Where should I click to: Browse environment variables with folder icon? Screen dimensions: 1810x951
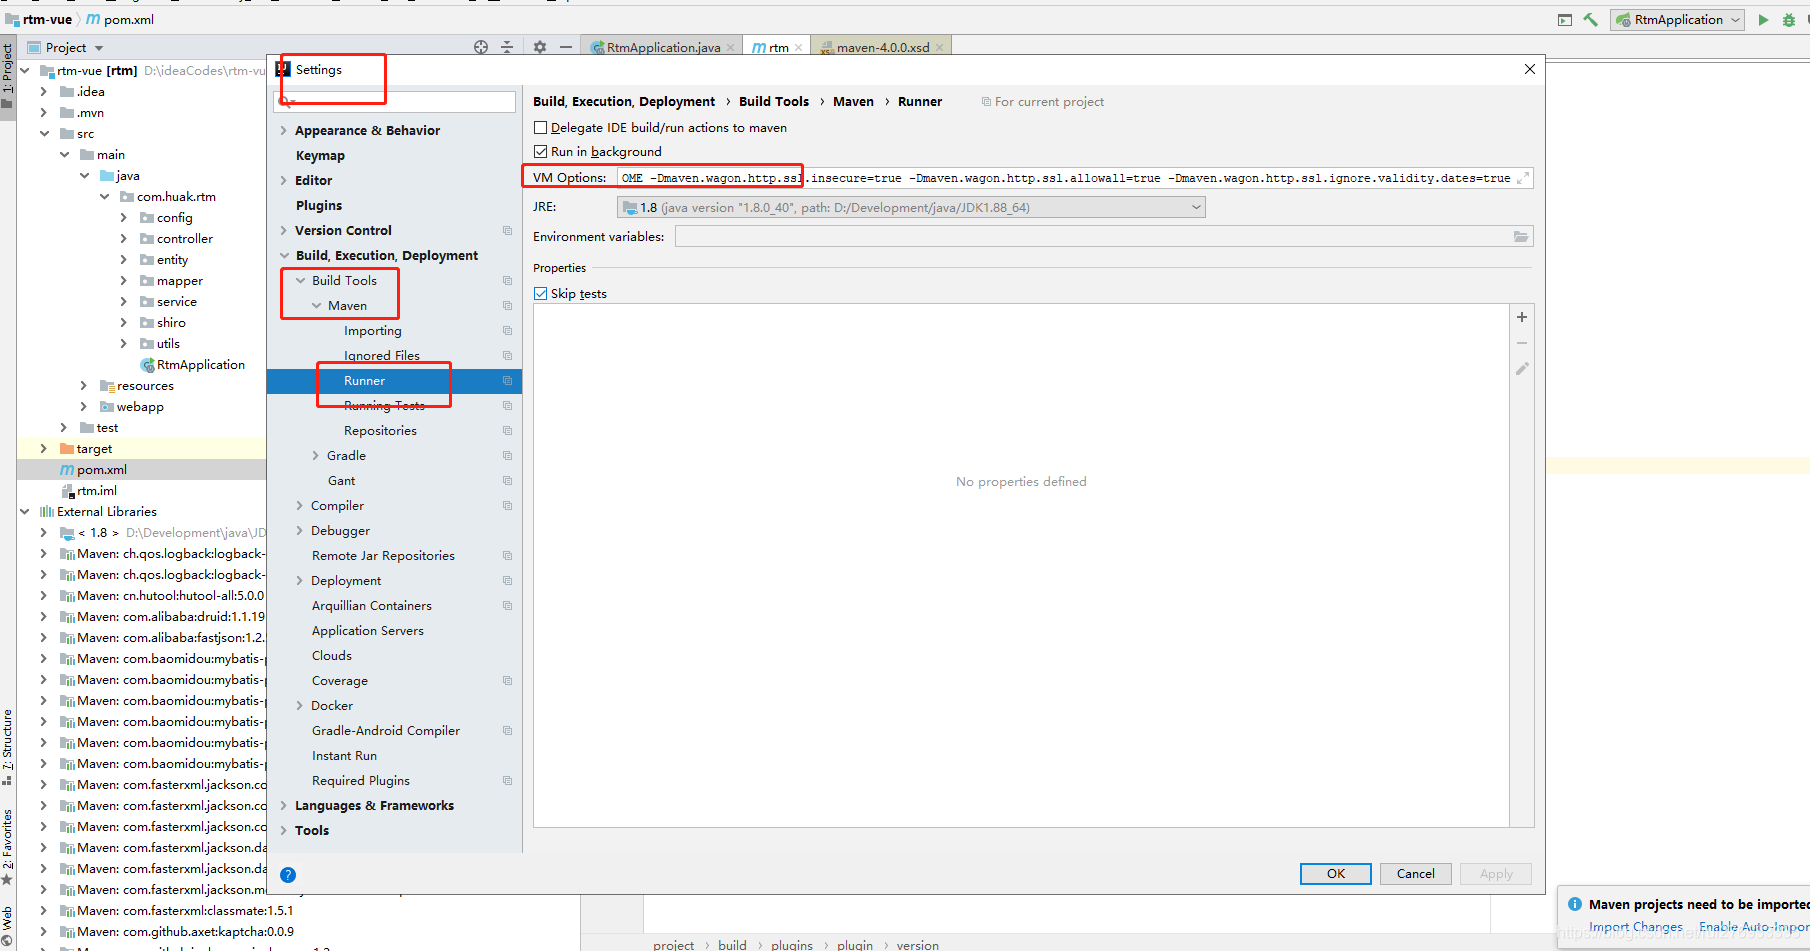(x=1520, y=236)
